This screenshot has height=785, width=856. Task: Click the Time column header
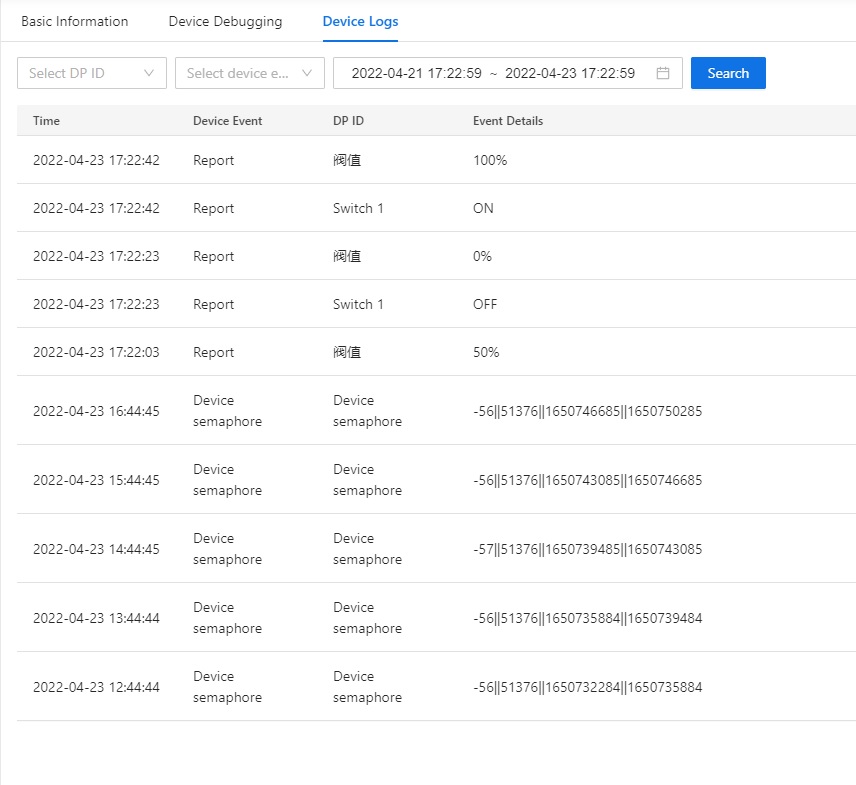point(46,121)
